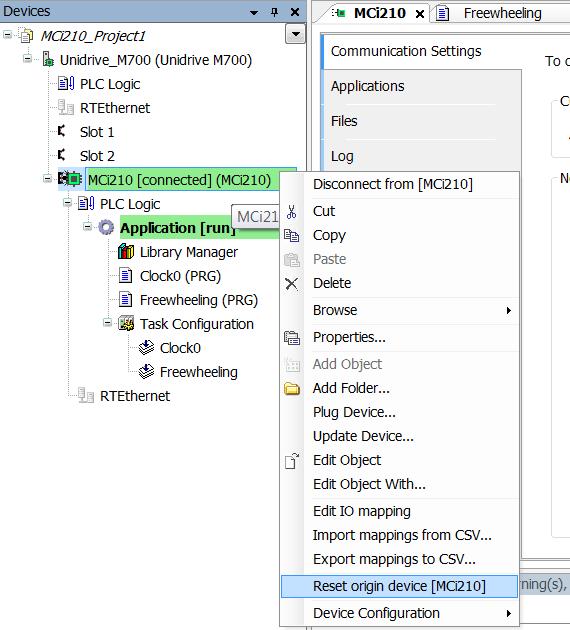Image resolution: width=570 pixels, height=630 pixels.
Task: Open the Devices panel options dropdown arrow
Action: [x=254, y=12]
